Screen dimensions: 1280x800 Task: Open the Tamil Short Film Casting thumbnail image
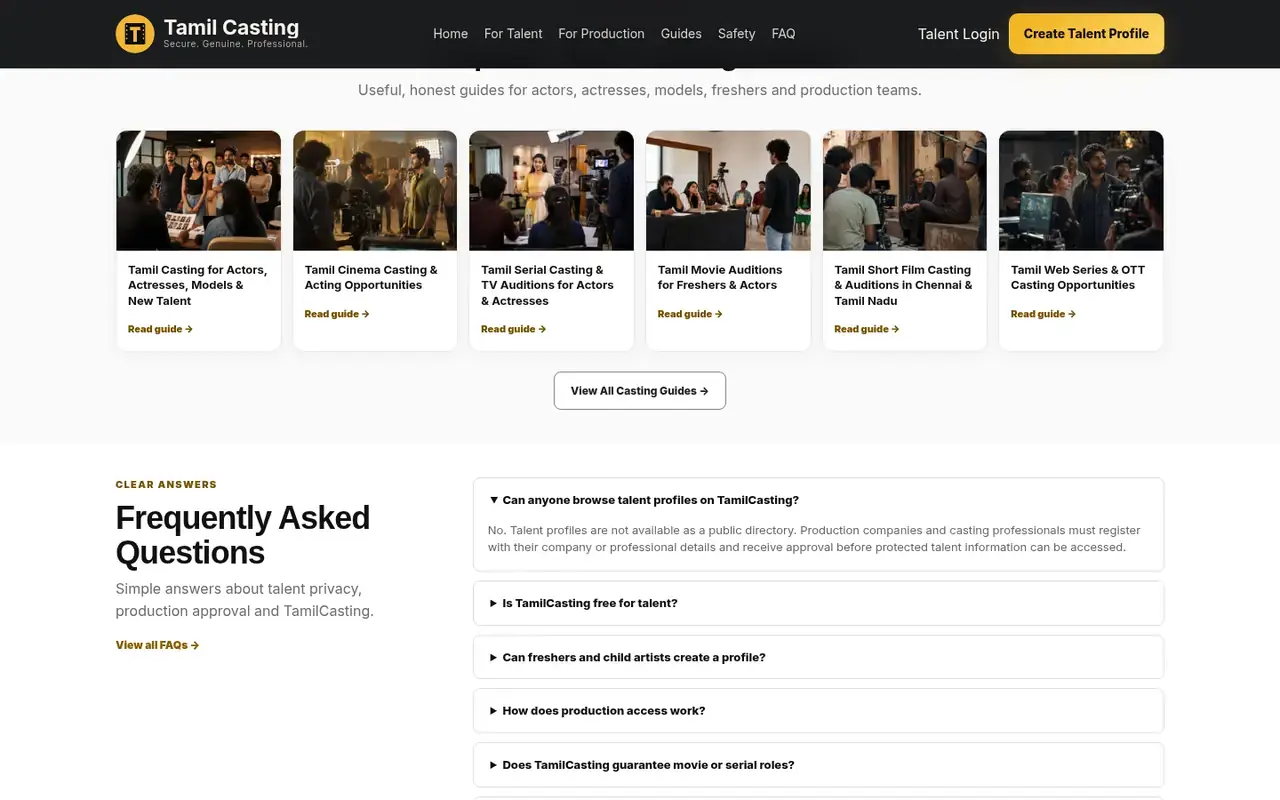(x=905, y=190)
